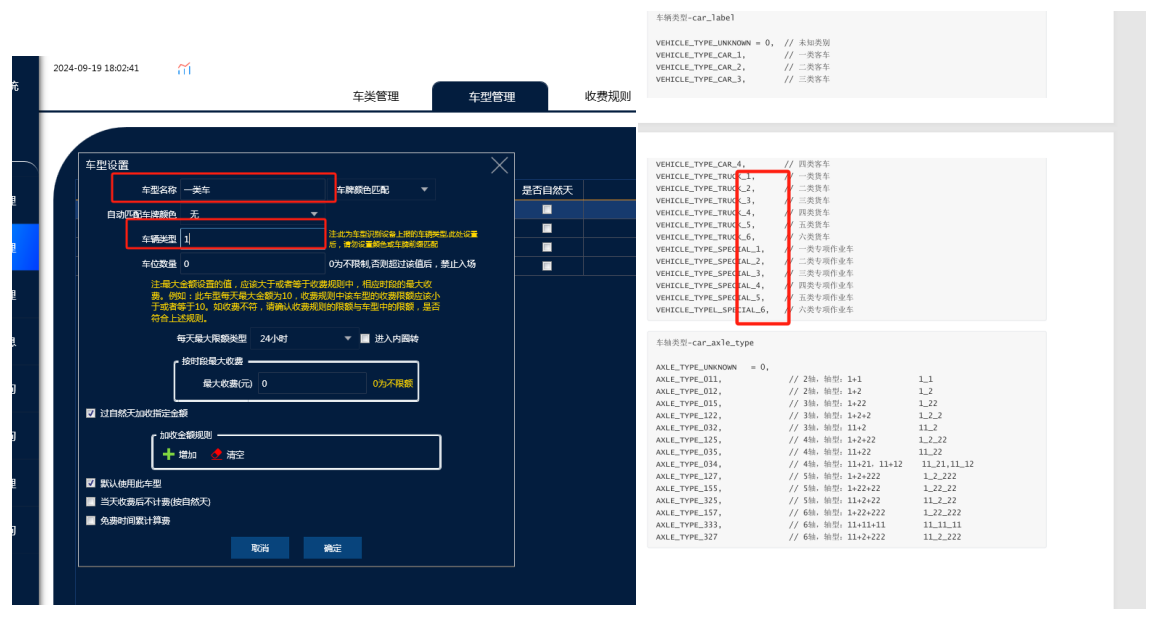Open the 车牌颜色匹配 dropdown
The height and width of the screenshot is (629, 1157).
click(384, 190)
